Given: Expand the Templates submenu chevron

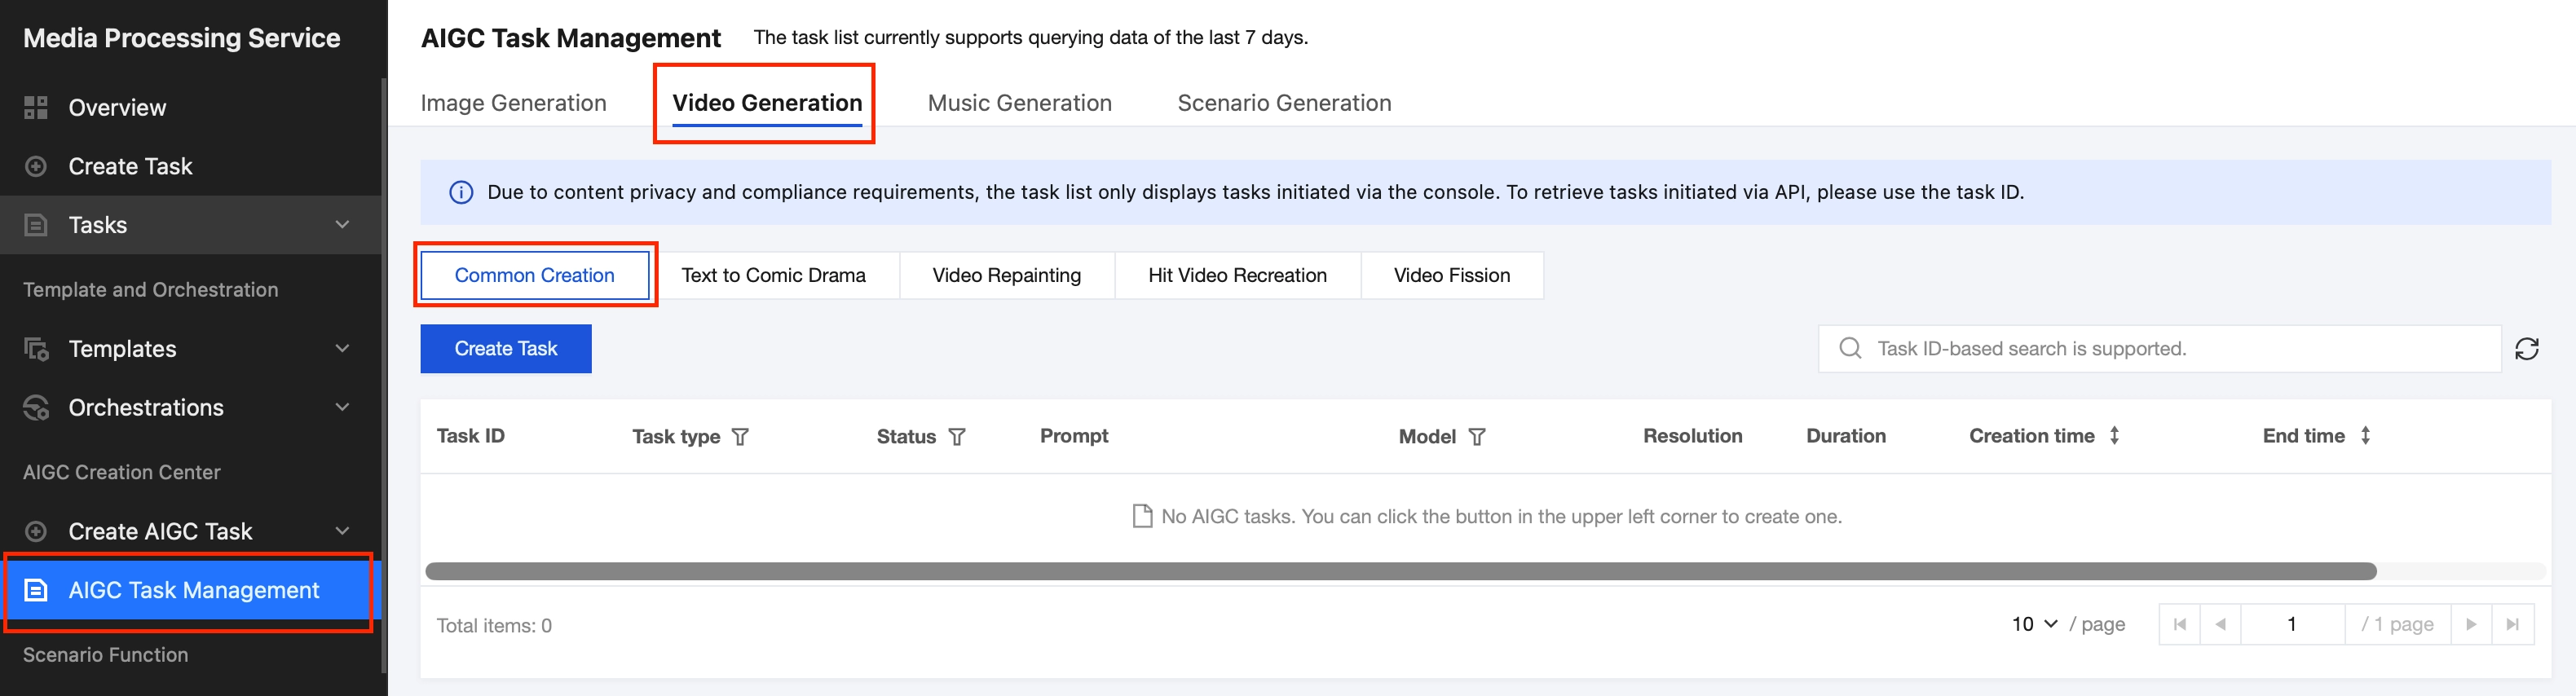Looking at the screenshot, I should point(342,349).
